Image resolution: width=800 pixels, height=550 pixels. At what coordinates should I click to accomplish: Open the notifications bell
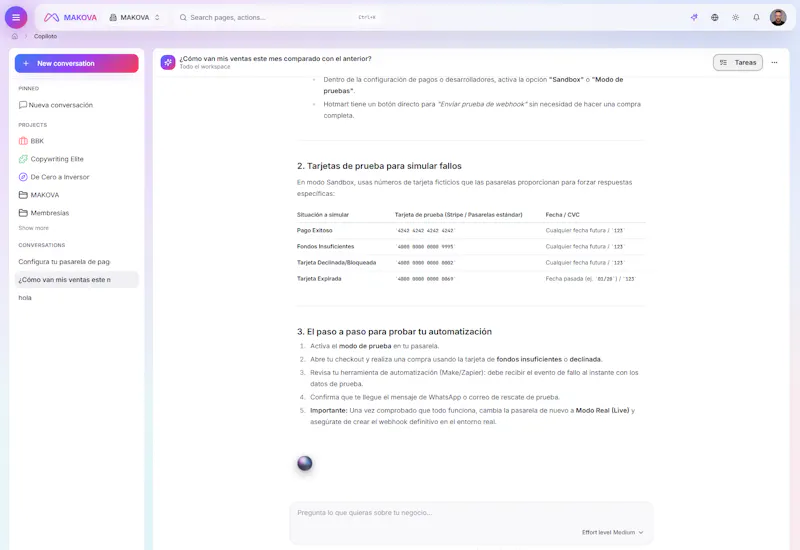click(x=756, y=17)
